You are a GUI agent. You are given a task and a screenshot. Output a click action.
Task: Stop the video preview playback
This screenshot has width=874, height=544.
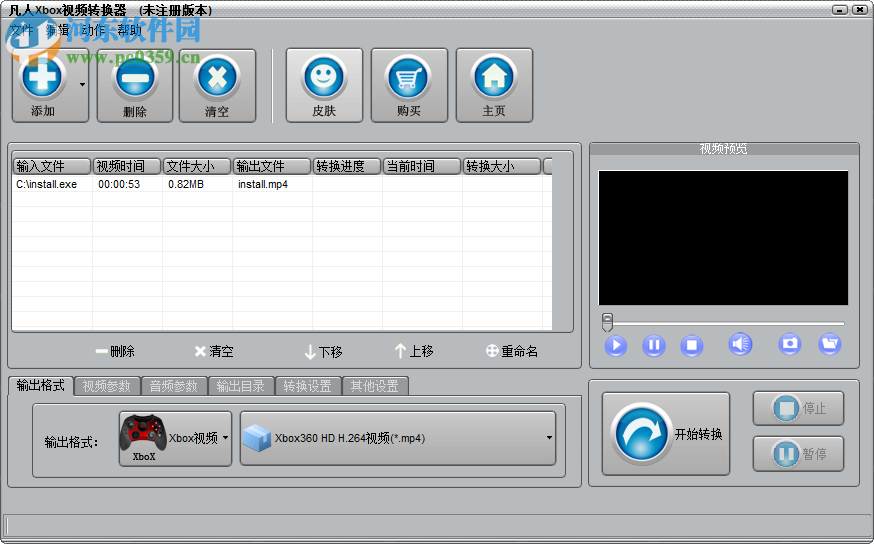[x=692, y=346]
